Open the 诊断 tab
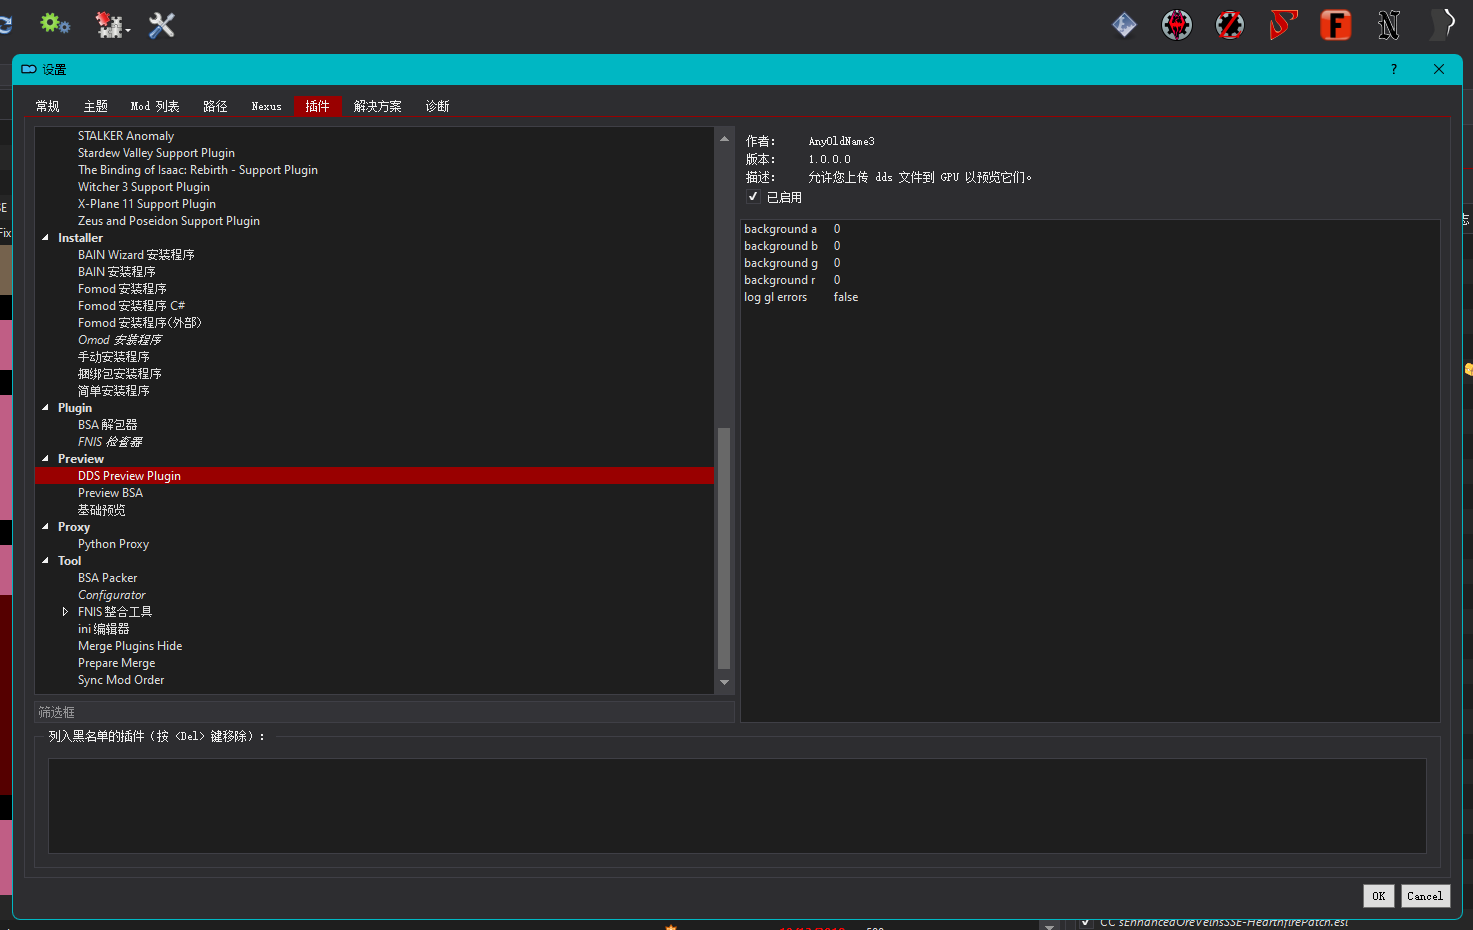The width and height of the screenshot is (1473, 930). point(438,106)
